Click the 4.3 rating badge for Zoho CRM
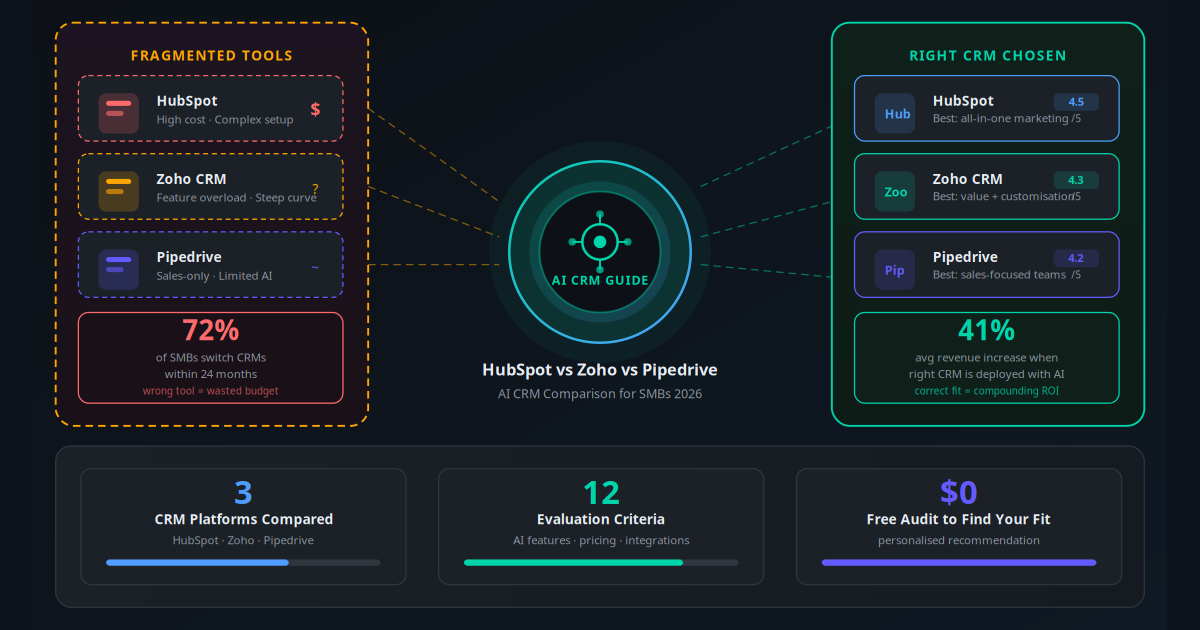This screenshot has height=630, width=1200. coord(1076,180)
